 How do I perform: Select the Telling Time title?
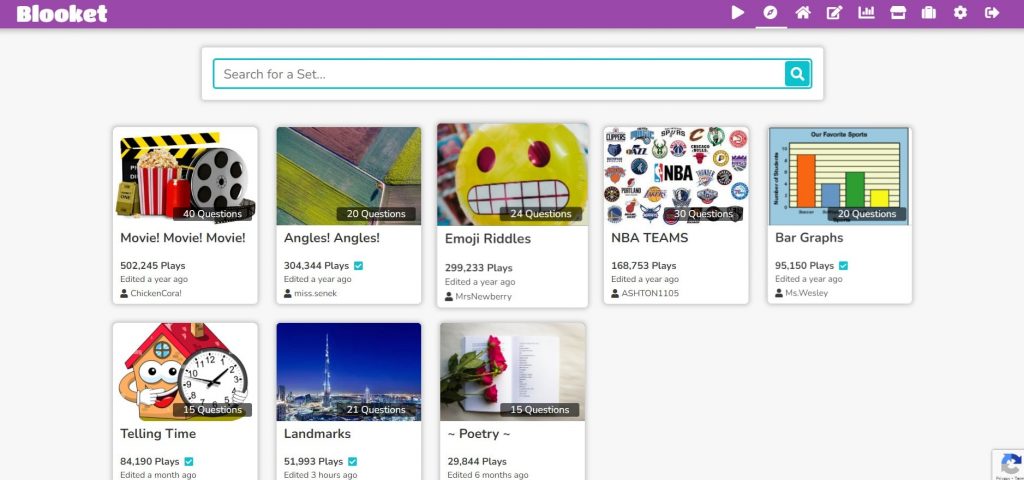point(158,434)
